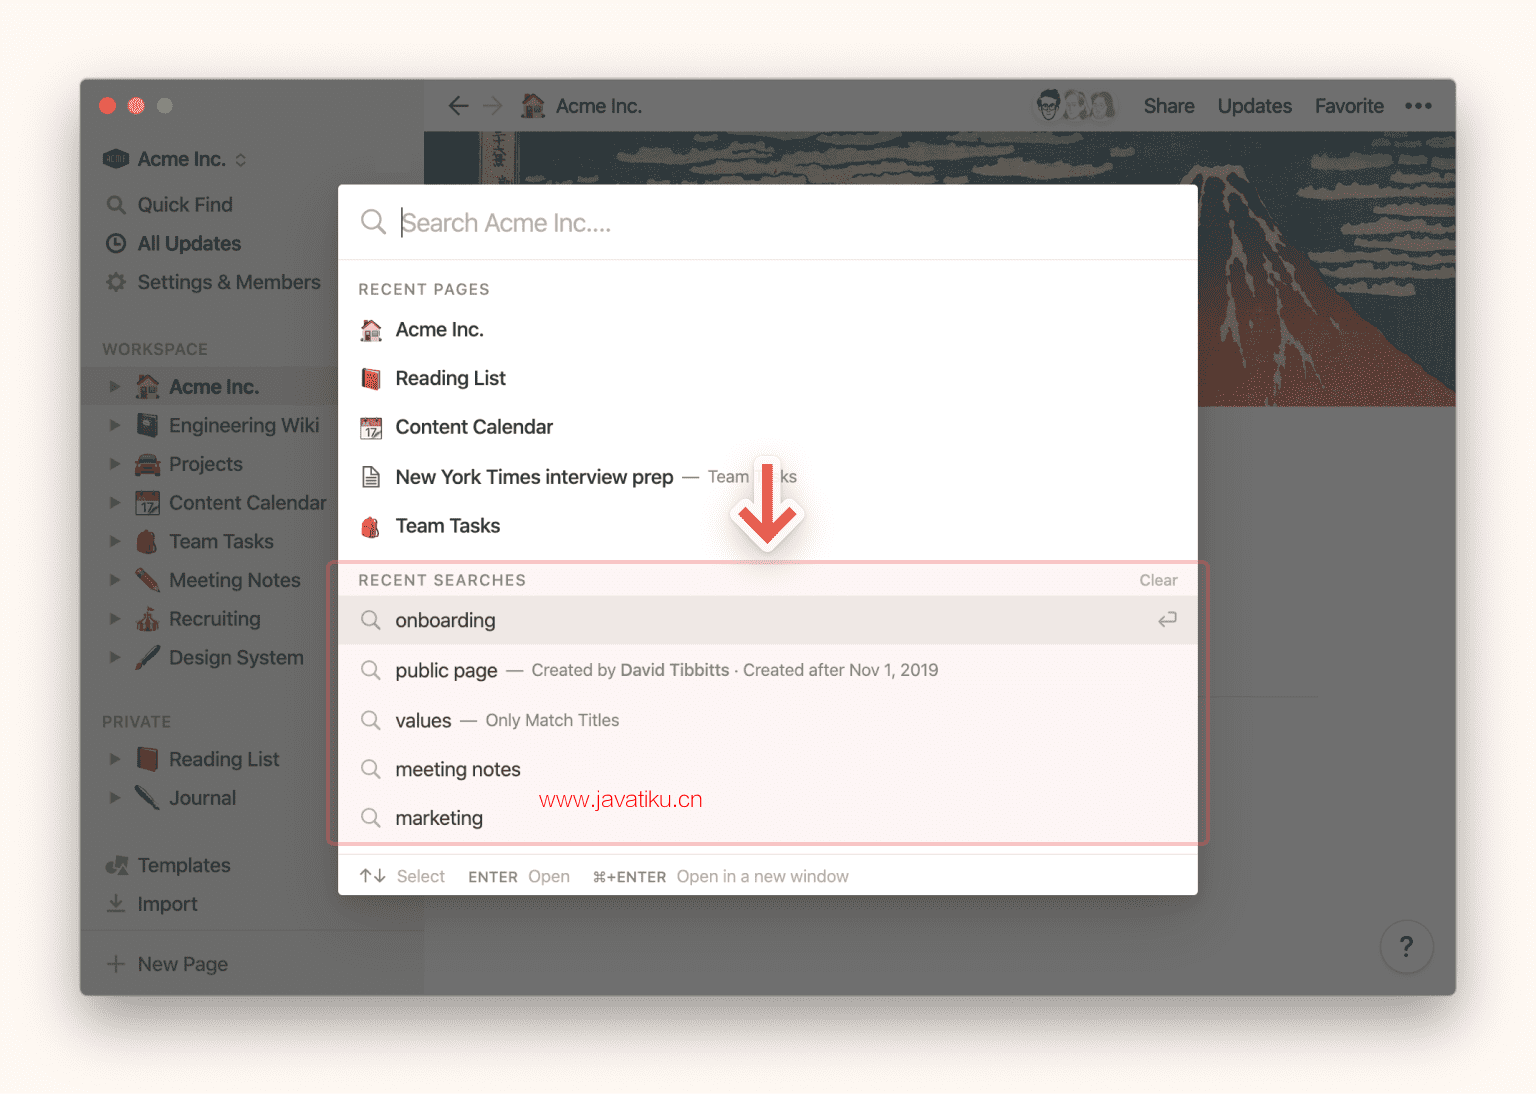The height and width of the screenshot is (1094, 1536).
Task: Click the sidebar Content Calendar icon
Action: coord(148,503)
